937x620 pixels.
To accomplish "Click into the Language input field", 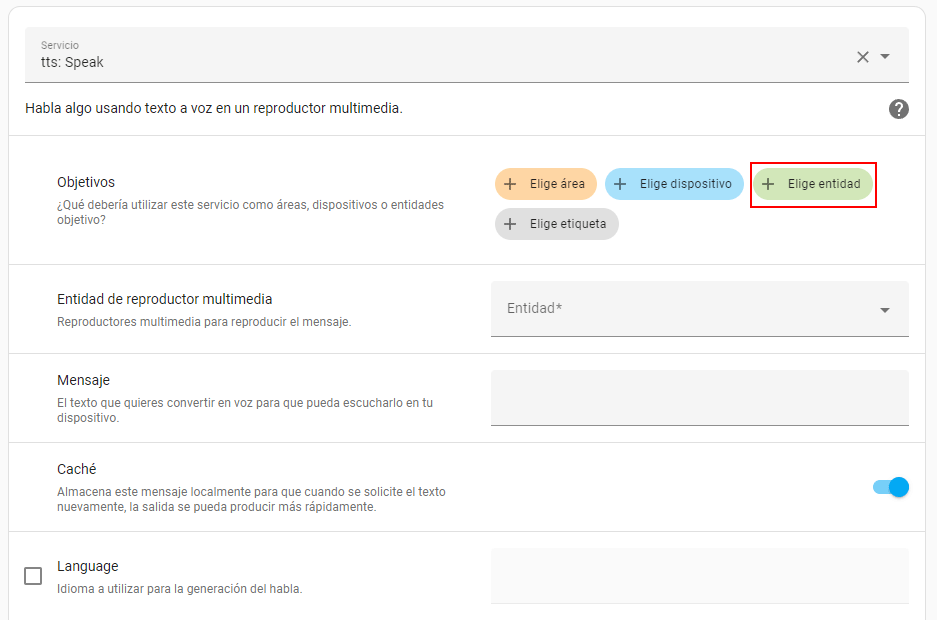I will [x=699, y=575].
